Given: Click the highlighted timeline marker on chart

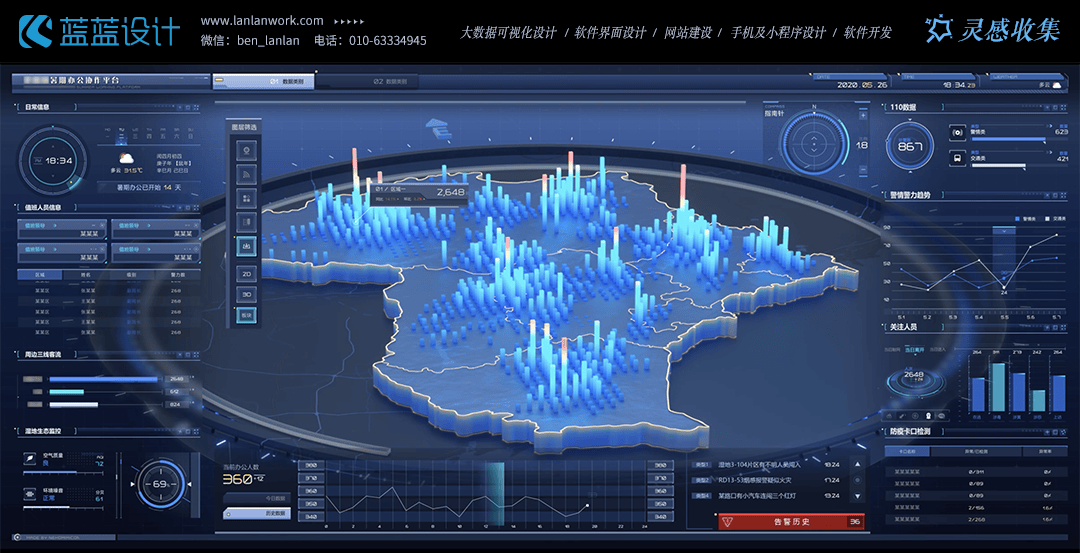Looking at the screenshot, I should point(495,490).
